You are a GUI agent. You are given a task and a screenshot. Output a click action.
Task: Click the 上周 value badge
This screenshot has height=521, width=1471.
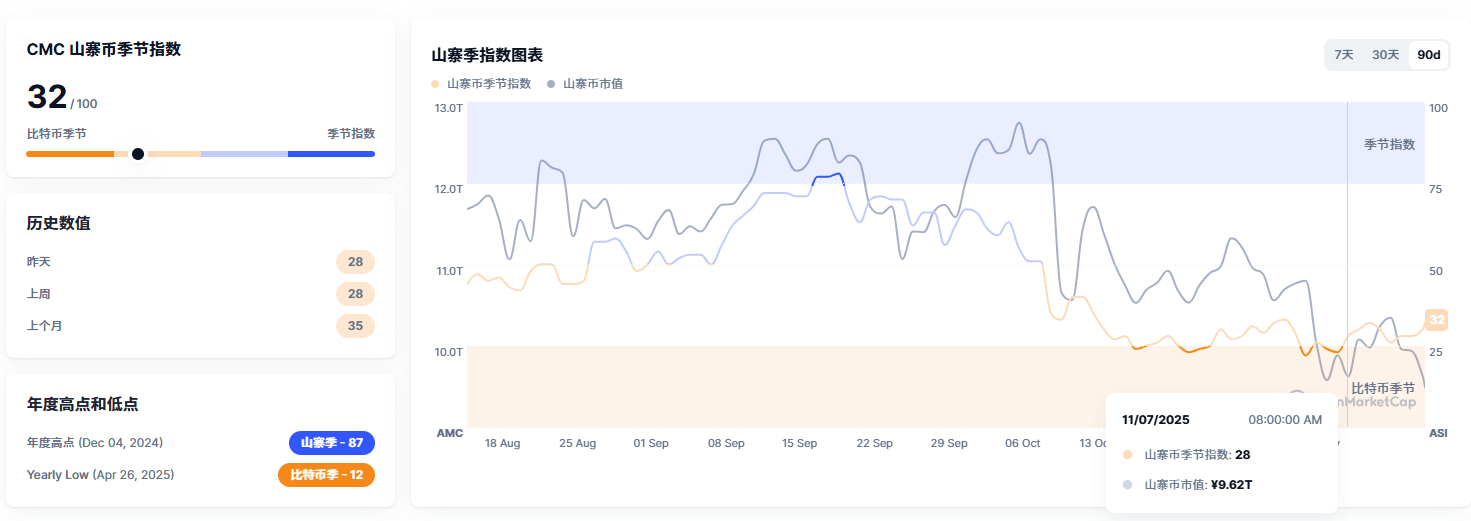tap(355, 294)
